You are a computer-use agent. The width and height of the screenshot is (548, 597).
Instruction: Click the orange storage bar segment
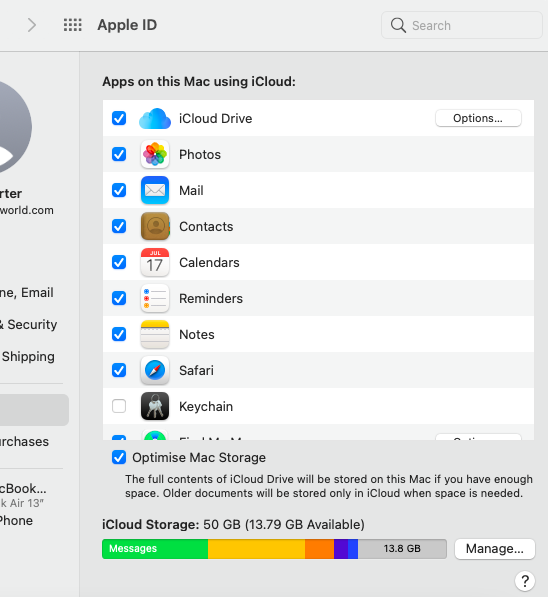pyautogui.click(x=320, y=549)
